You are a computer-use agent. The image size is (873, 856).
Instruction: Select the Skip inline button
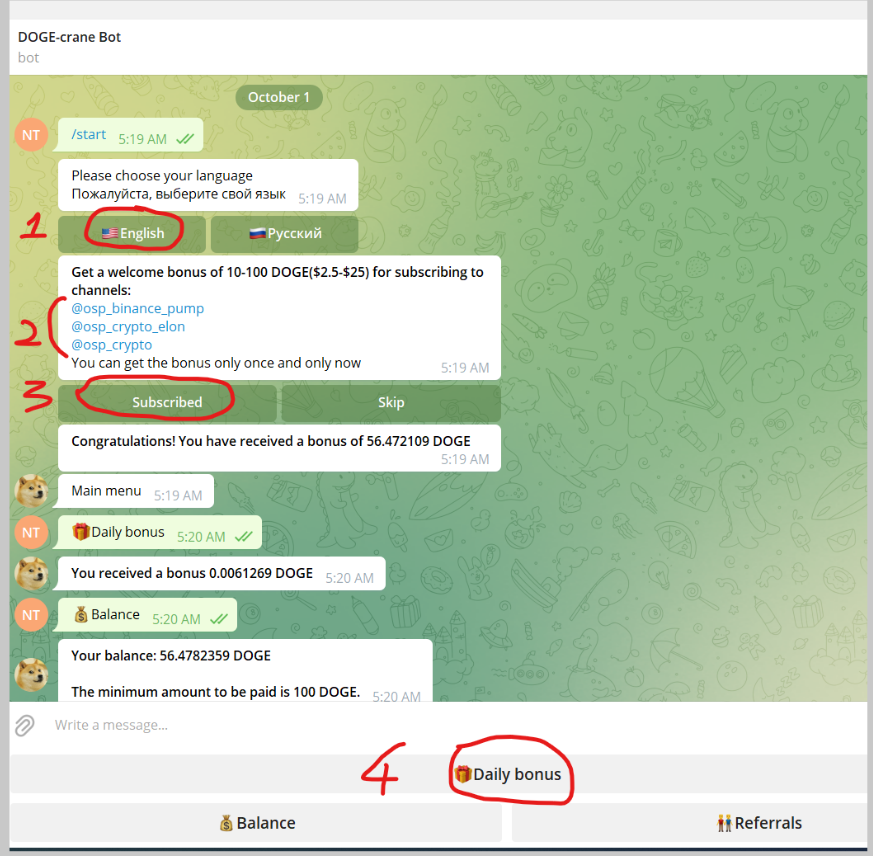(x=391, y=403)
